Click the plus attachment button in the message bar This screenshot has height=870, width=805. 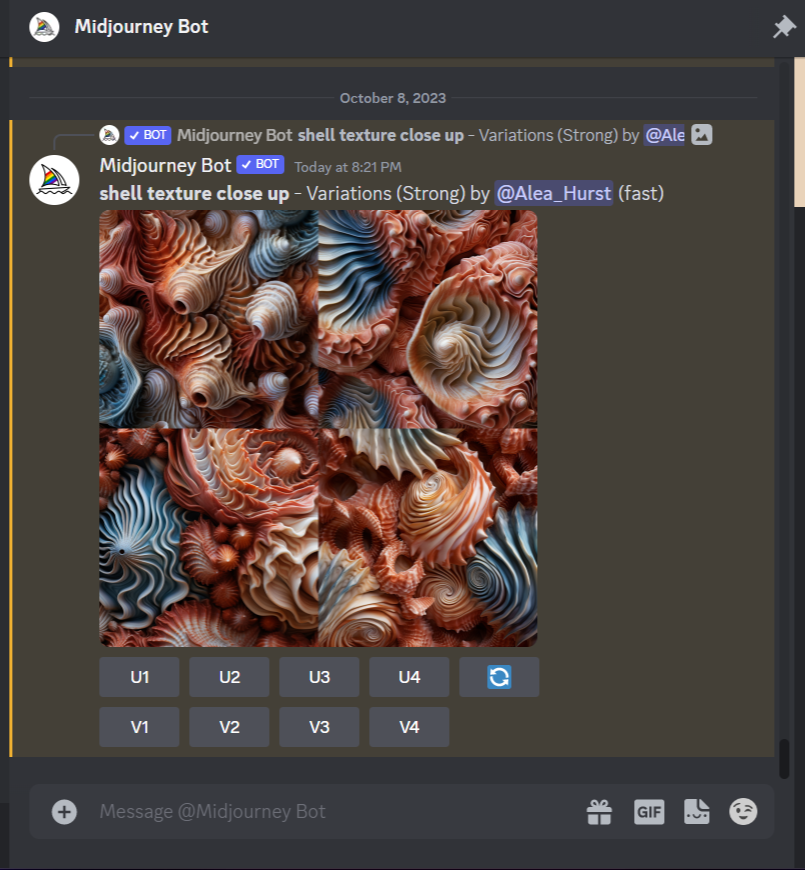(64, 812)
